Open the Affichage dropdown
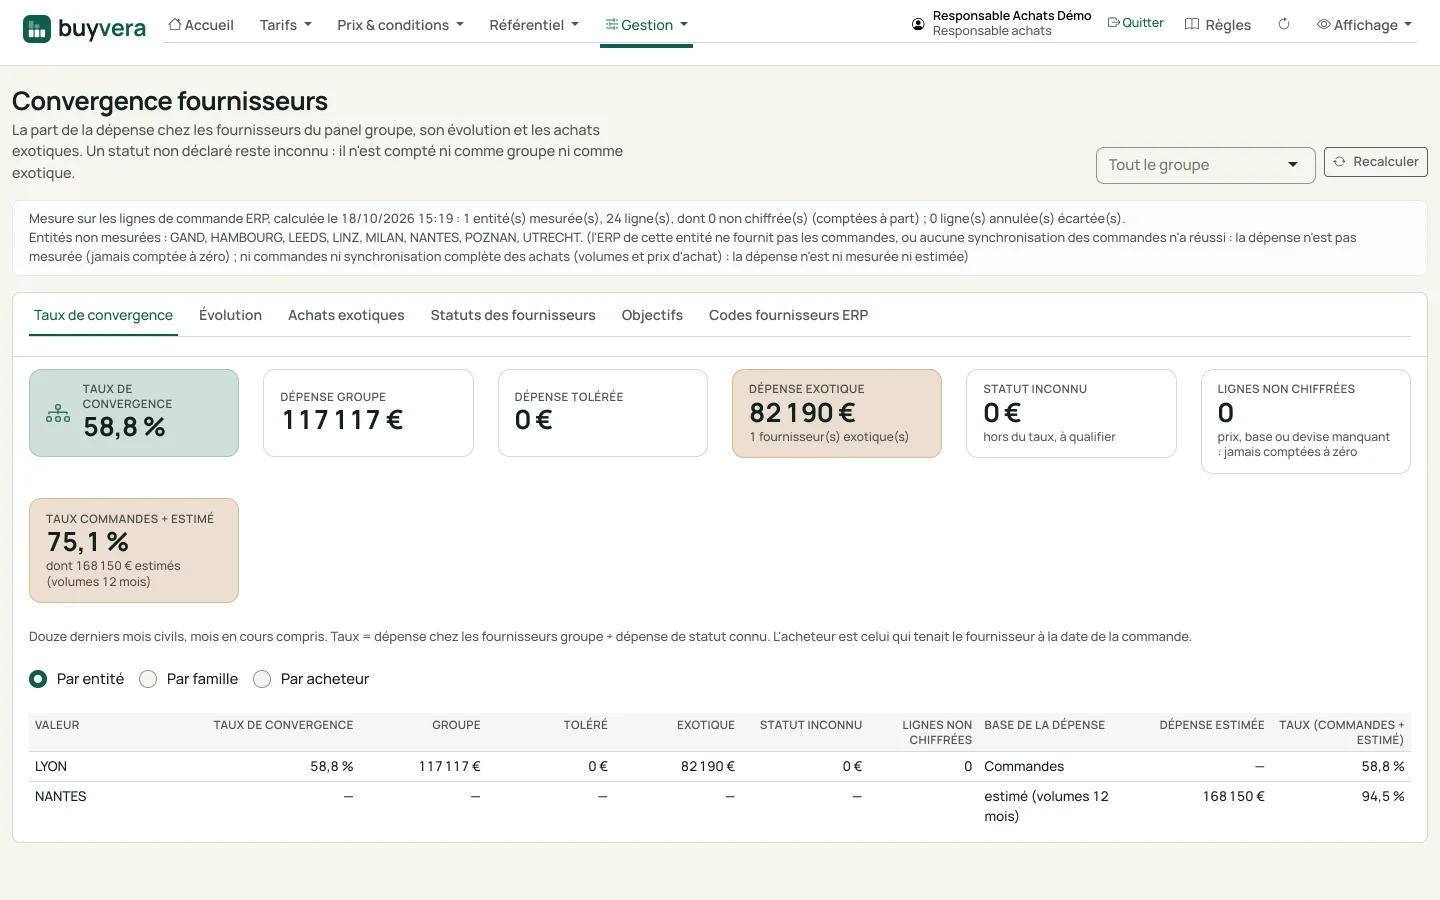 [1364, 25]
